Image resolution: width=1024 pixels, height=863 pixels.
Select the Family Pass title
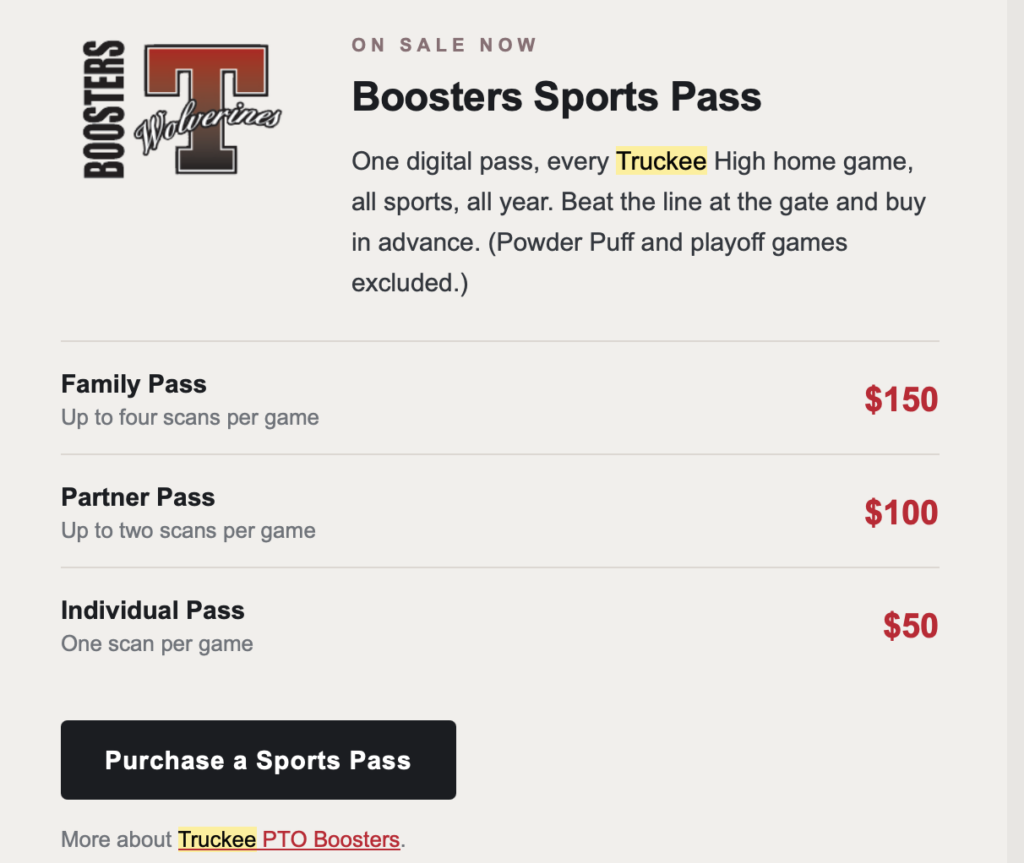[x=133, y=384]
